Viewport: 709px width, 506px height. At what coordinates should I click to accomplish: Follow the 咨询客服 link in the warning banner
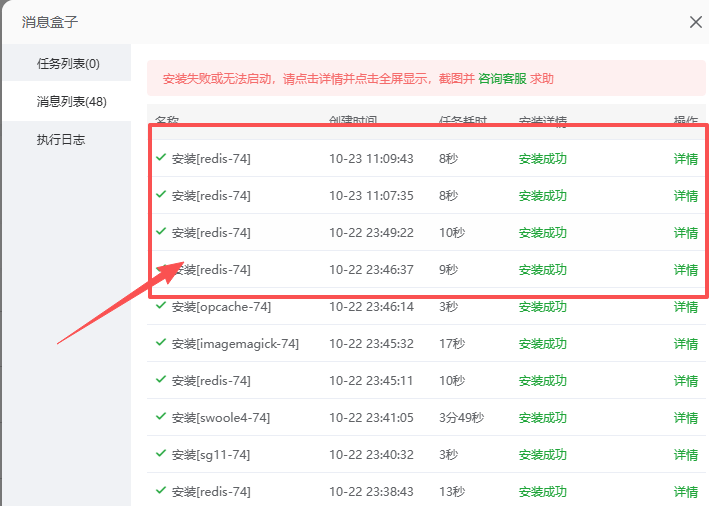pyautogui.click(x=502, y=79)
